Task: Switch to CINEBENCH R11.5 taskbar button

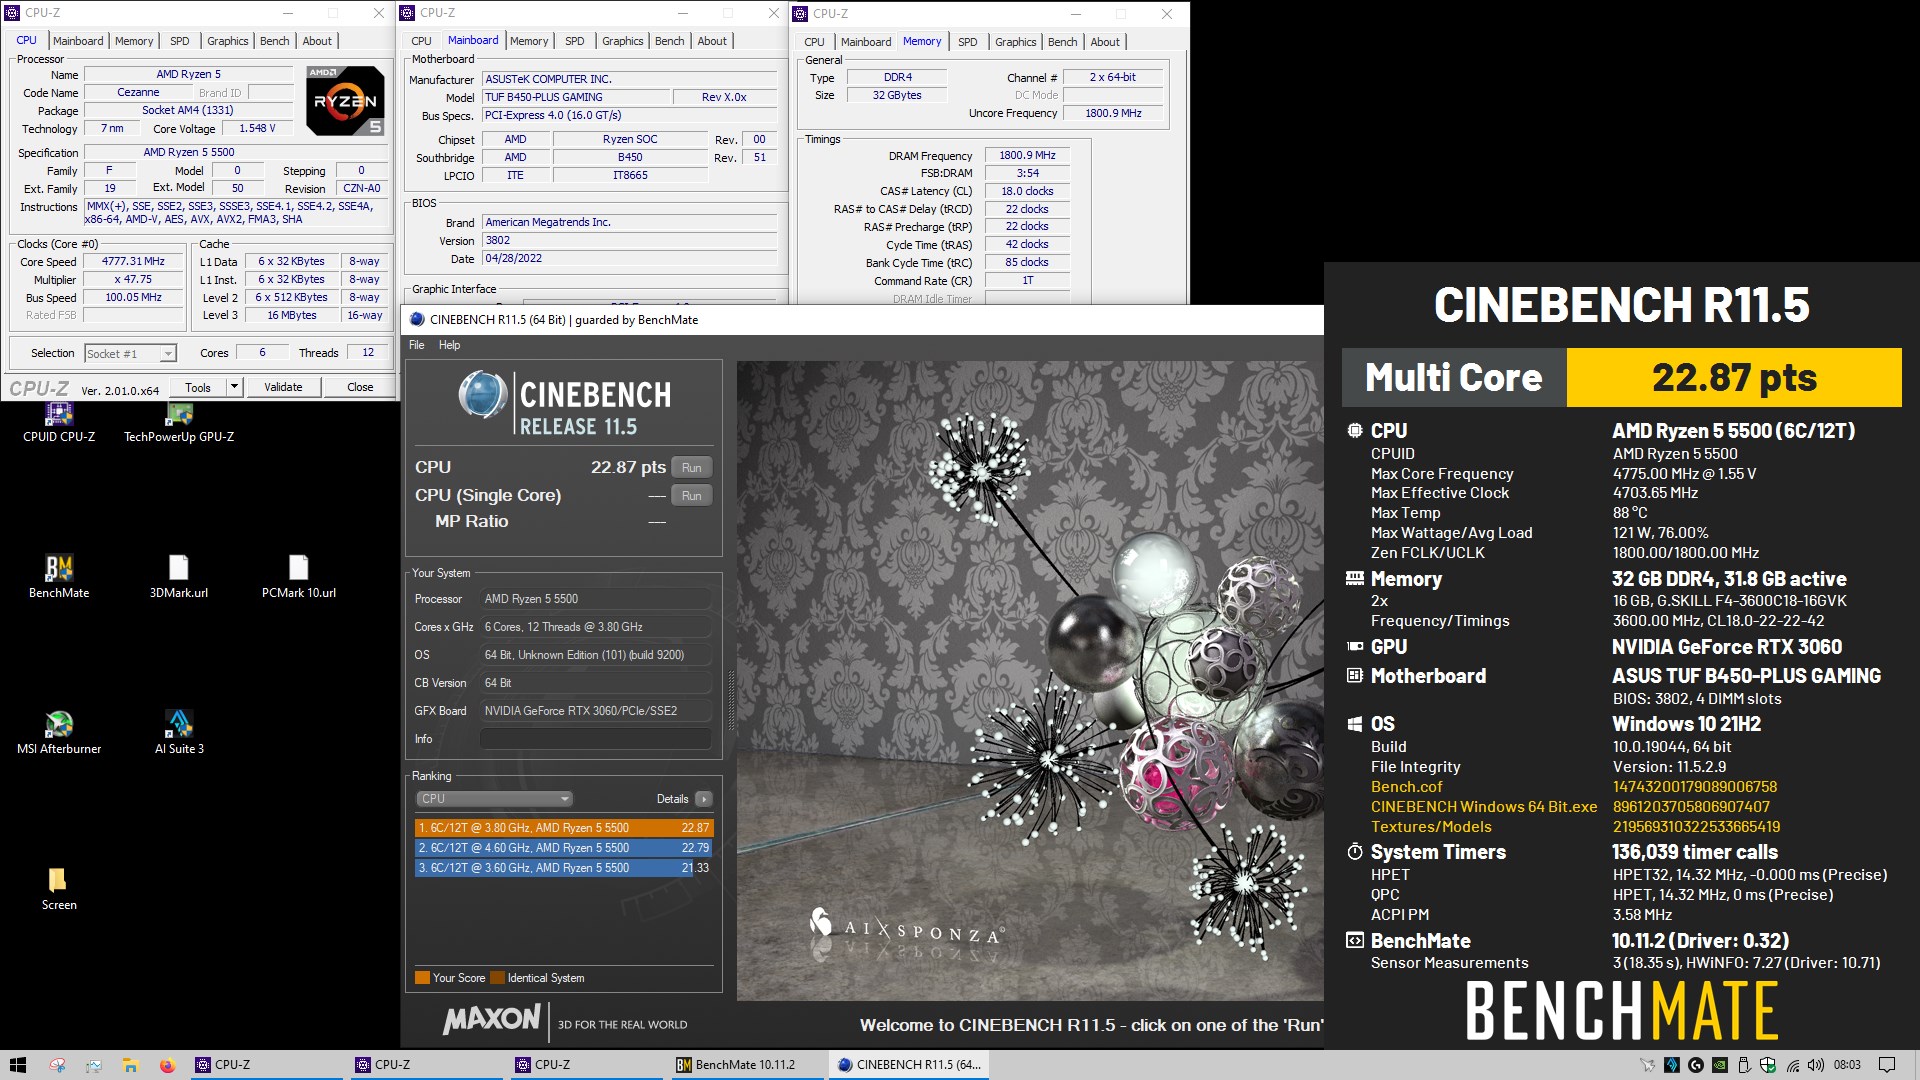Action: tap(909, 1065)
